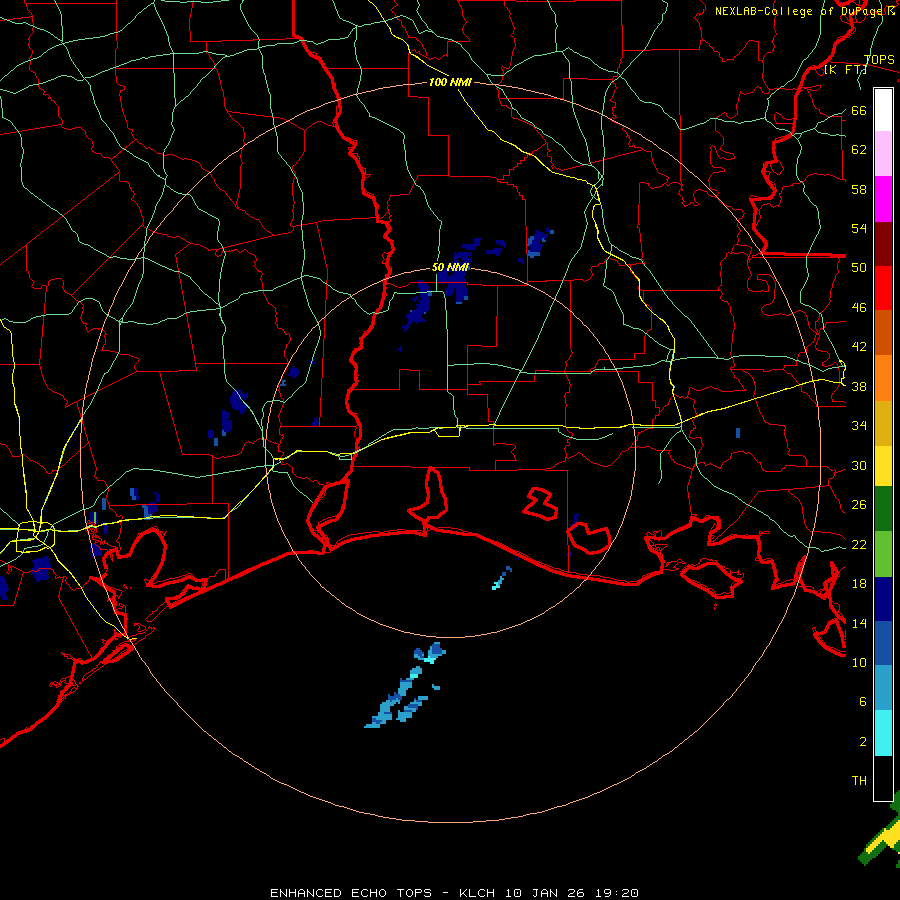
Task: Click the dark orange 46 kft legend swatch
Action: pyautogui.click(x=883, y=333)
